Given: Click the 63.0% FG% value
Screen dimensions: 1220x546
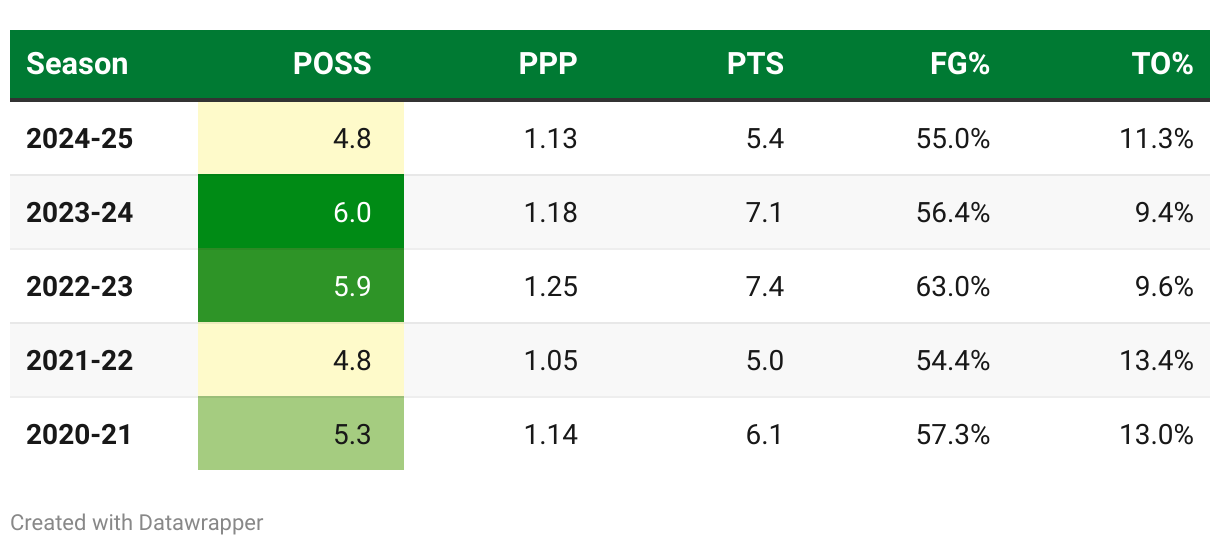Looking at the screenshot, I should pos(953,286).
